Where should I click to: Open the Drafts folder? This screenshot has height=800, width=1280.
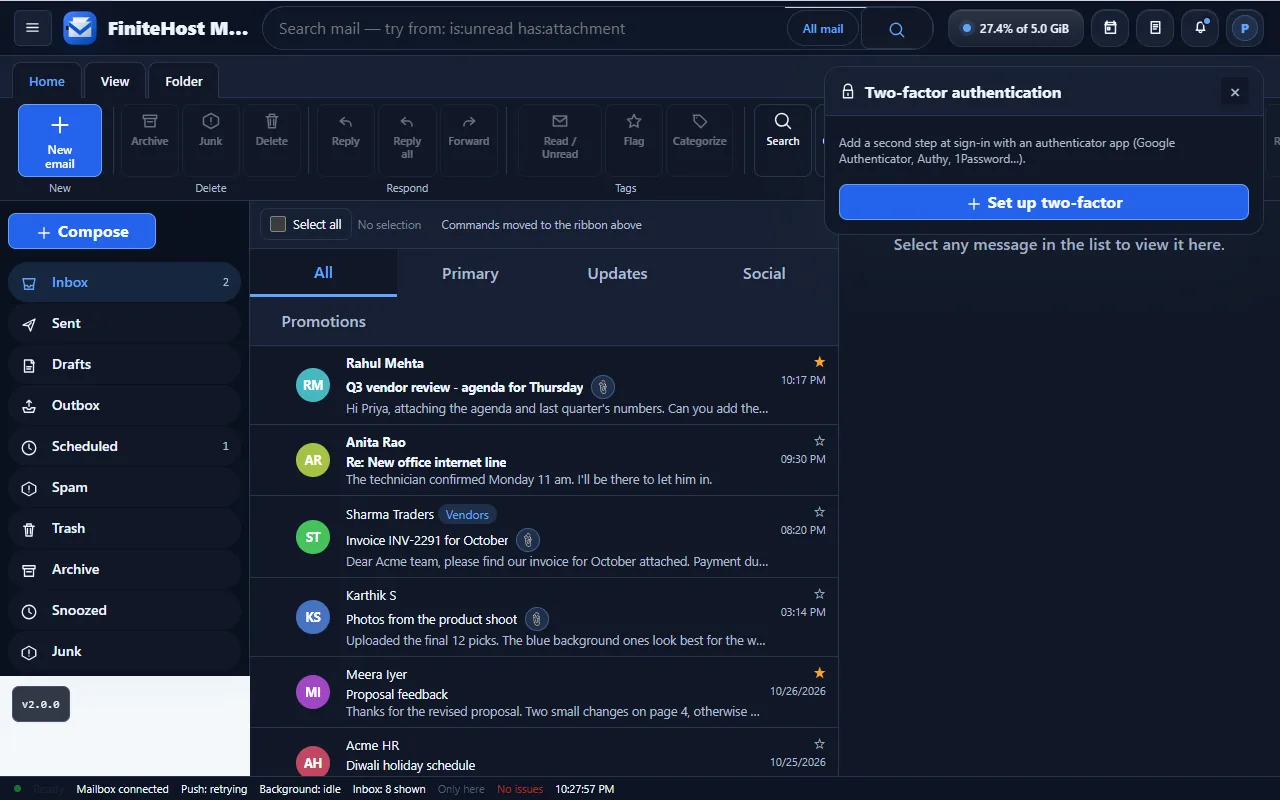pos(125,364)
